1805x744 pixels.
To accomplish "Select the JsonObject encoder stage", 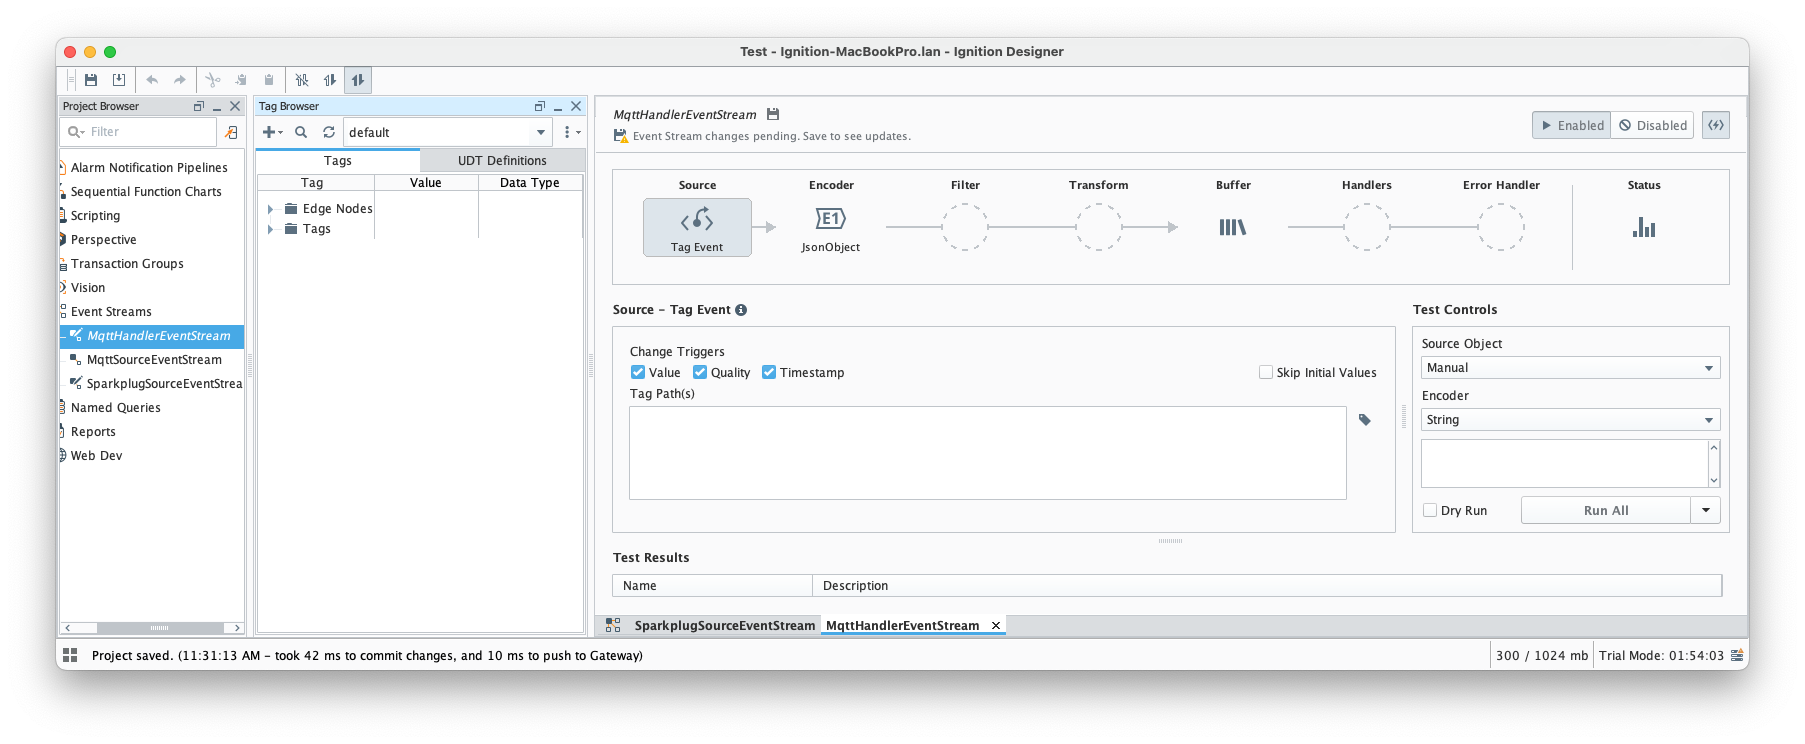I will pyautogui.click(x=831, y=229).
